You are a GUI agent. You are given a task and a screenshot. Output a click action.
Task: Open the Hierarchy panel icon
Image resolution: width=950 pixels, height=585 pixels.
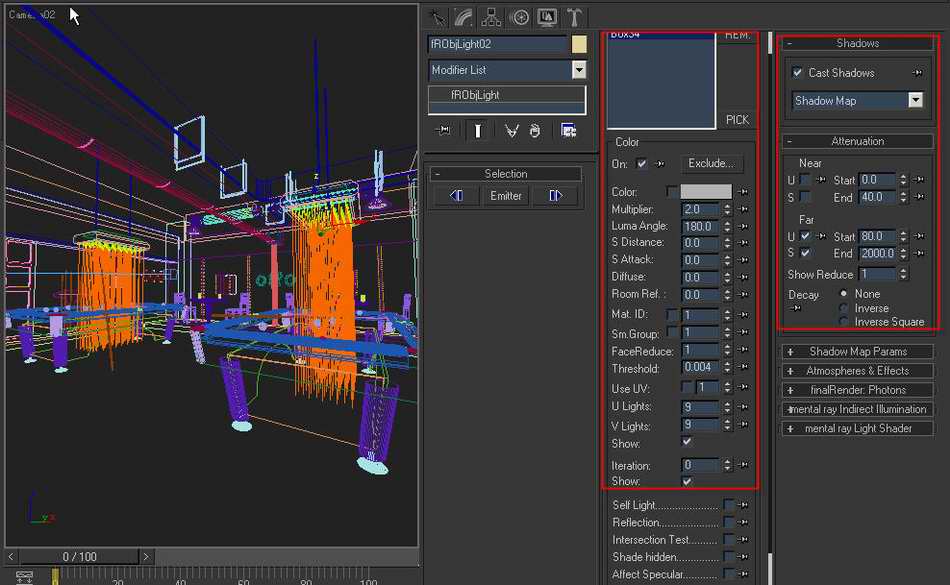click(491, 17)
